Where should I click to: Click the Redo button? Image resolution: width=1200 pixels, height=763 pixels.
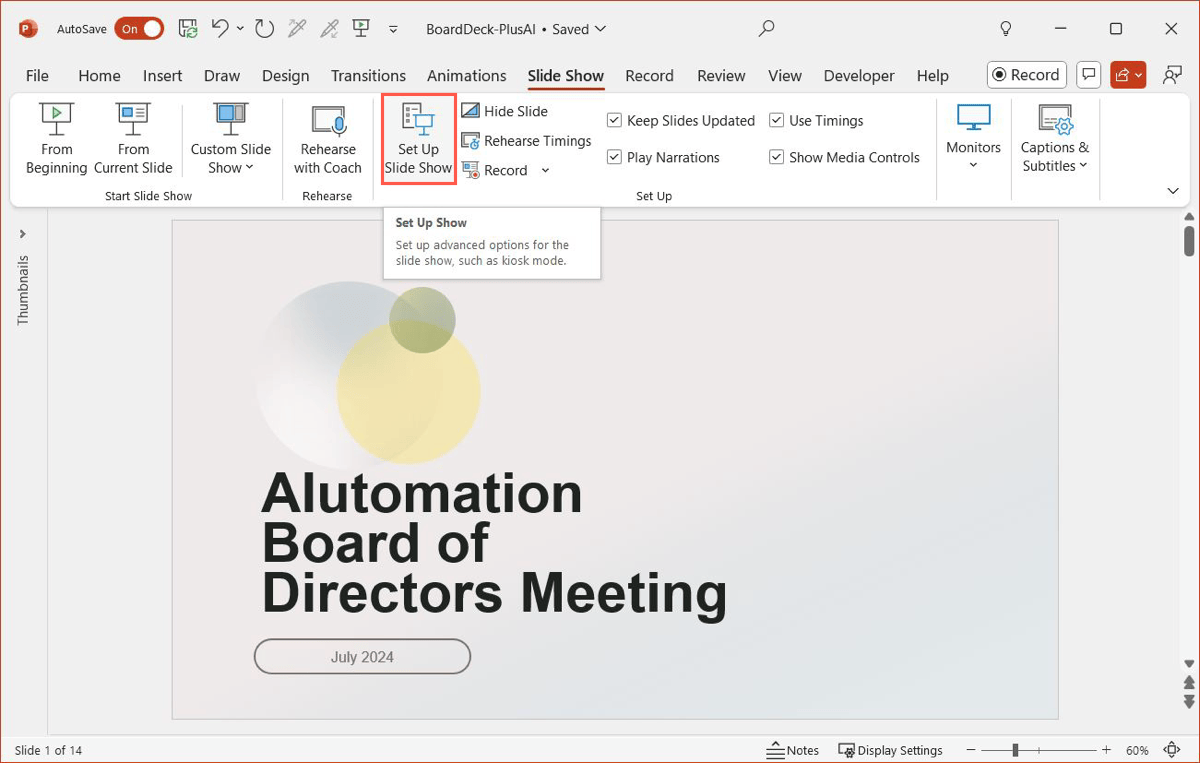(264, 29)
